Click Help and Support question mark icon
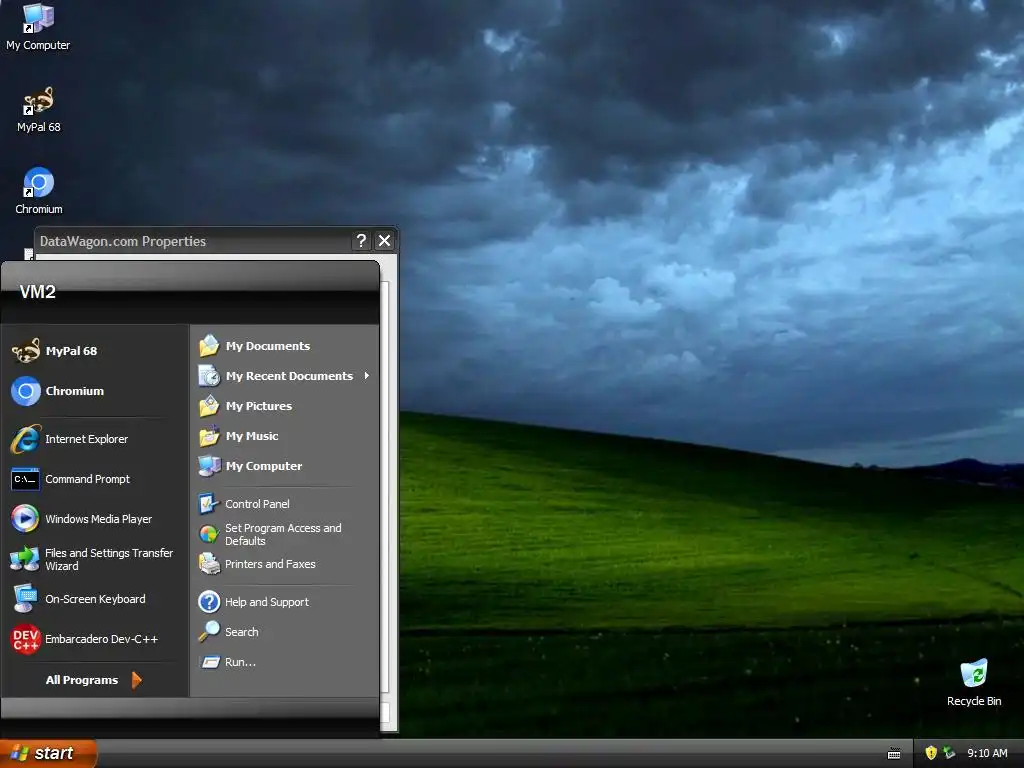The height and width of the screenshot is (768, 1024). (209, 601)
